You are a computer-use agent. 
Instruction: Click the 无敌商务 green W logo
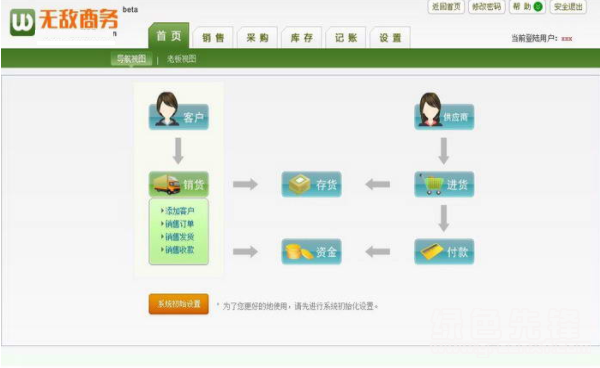click(22, 22)
